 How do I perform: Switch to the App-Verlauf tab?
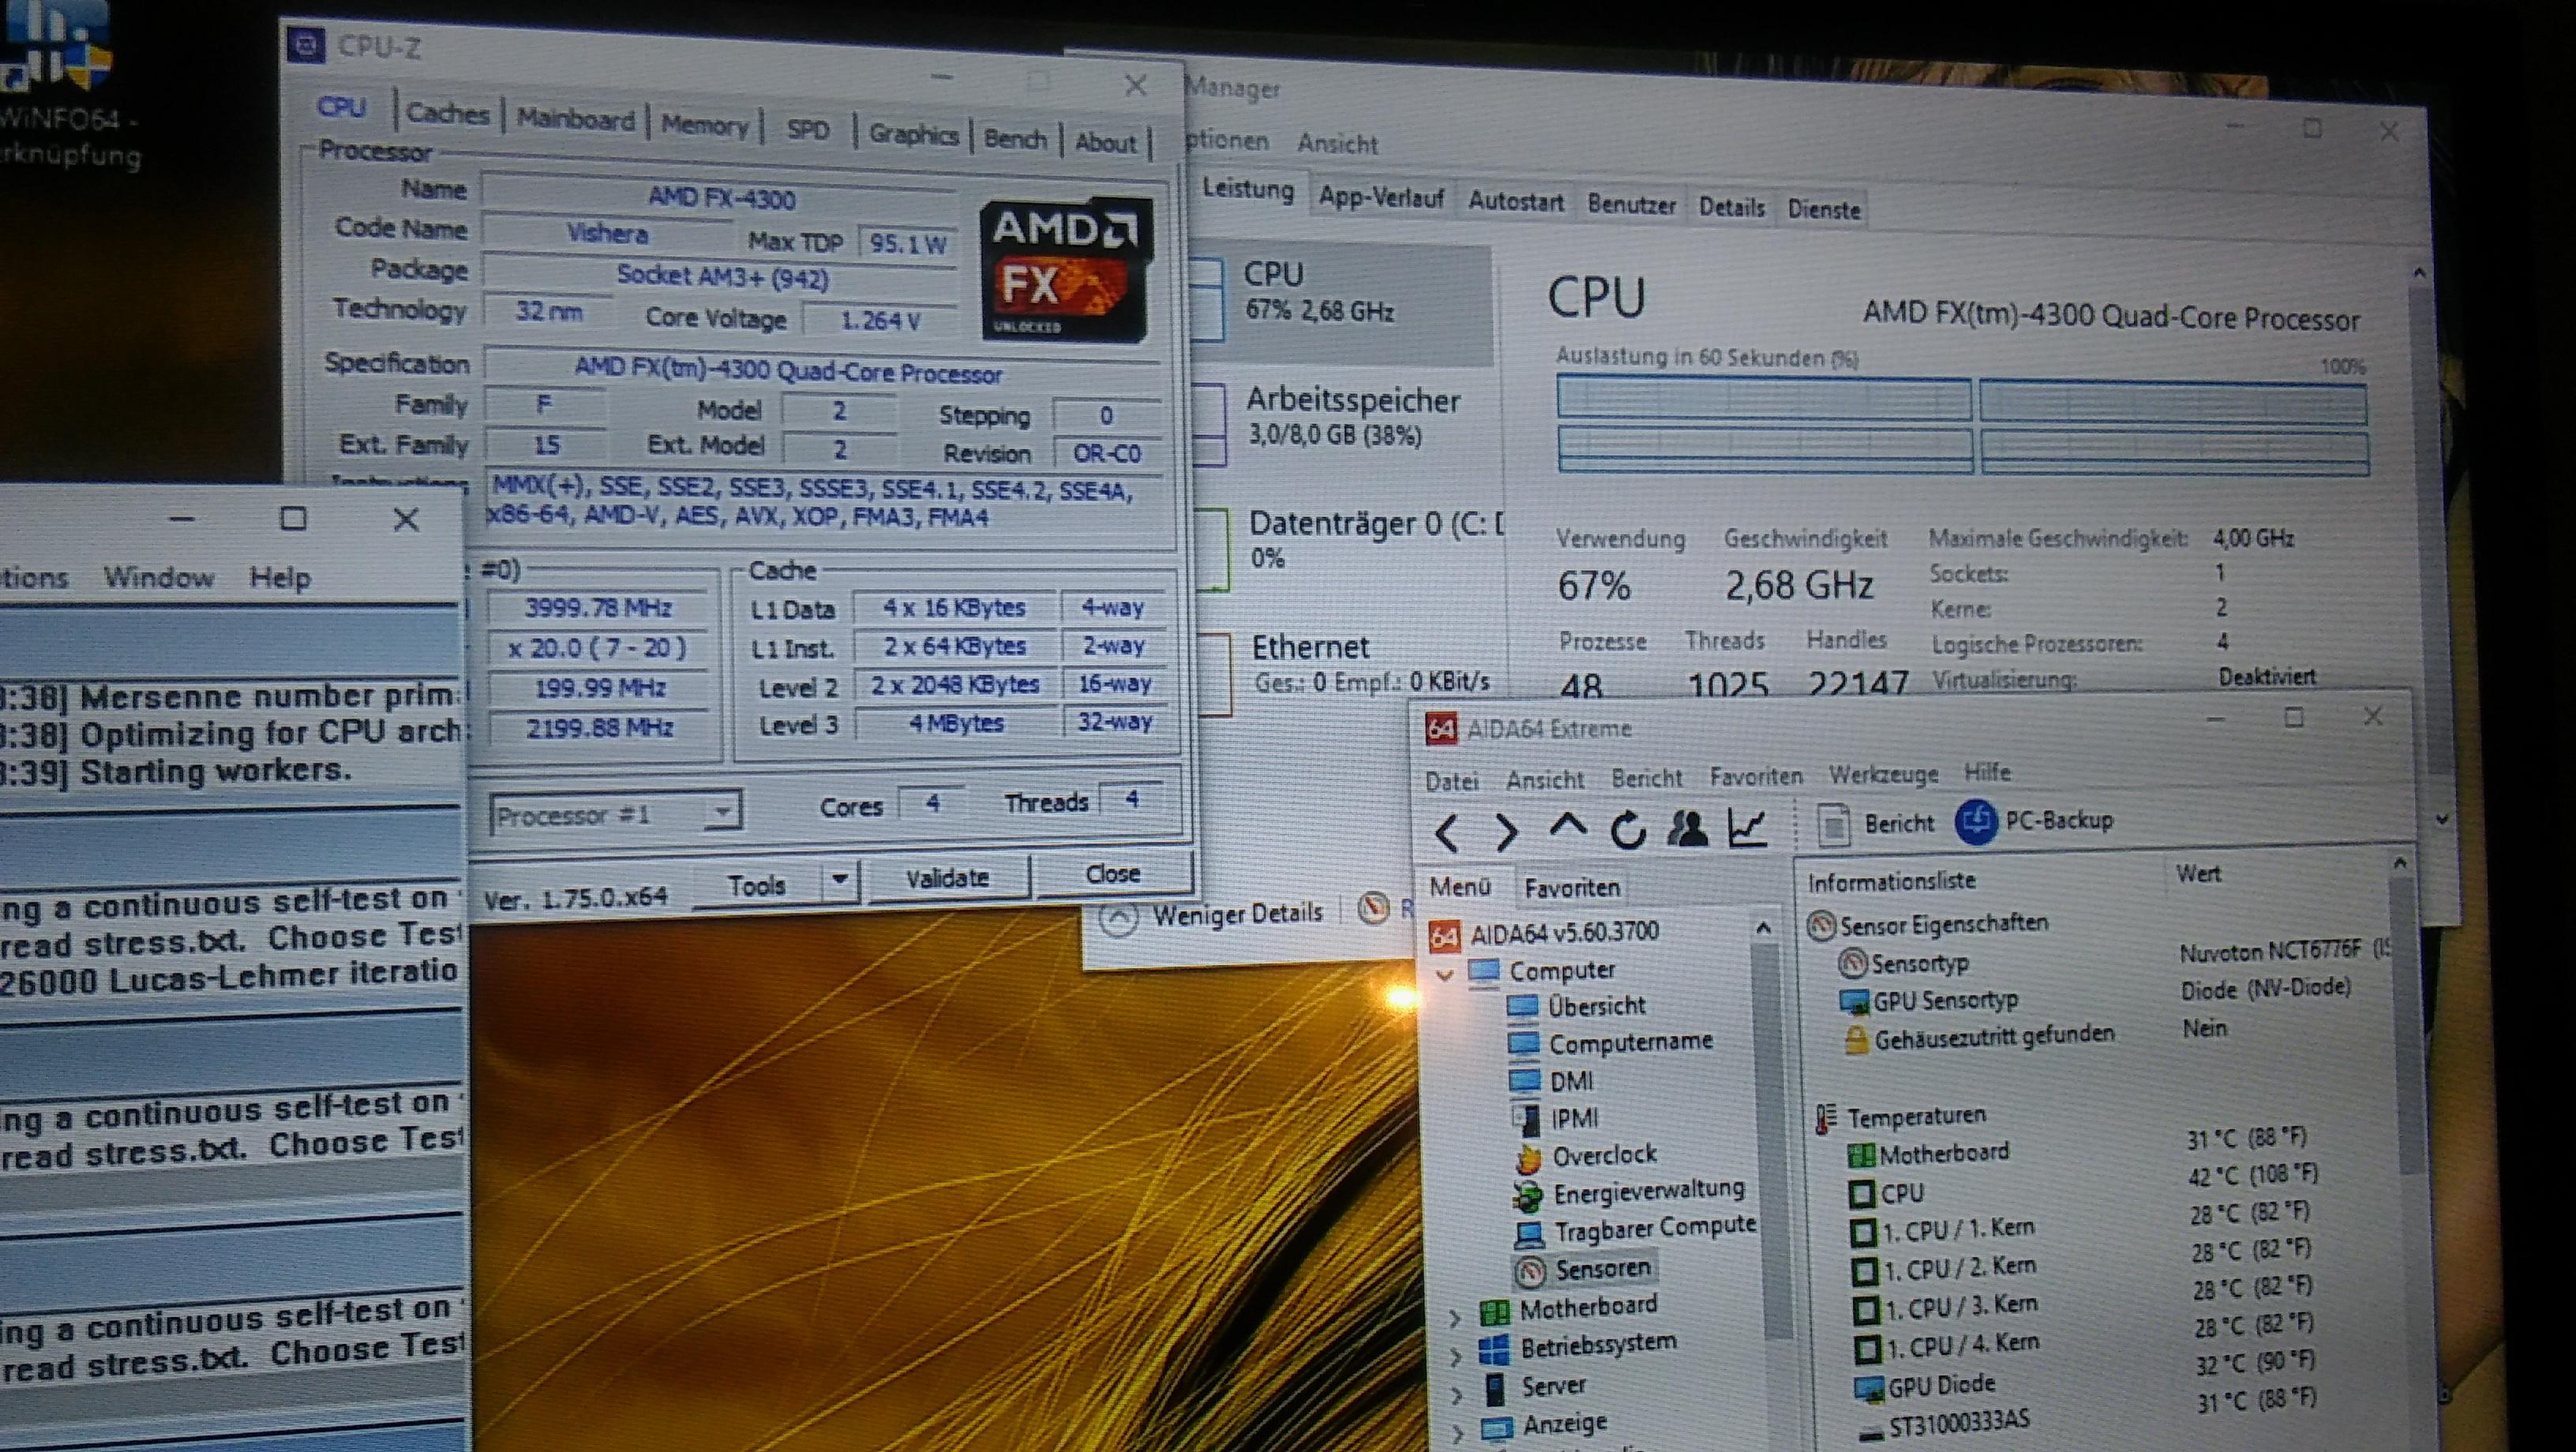pyautogui.click(x=1380, y=198)
